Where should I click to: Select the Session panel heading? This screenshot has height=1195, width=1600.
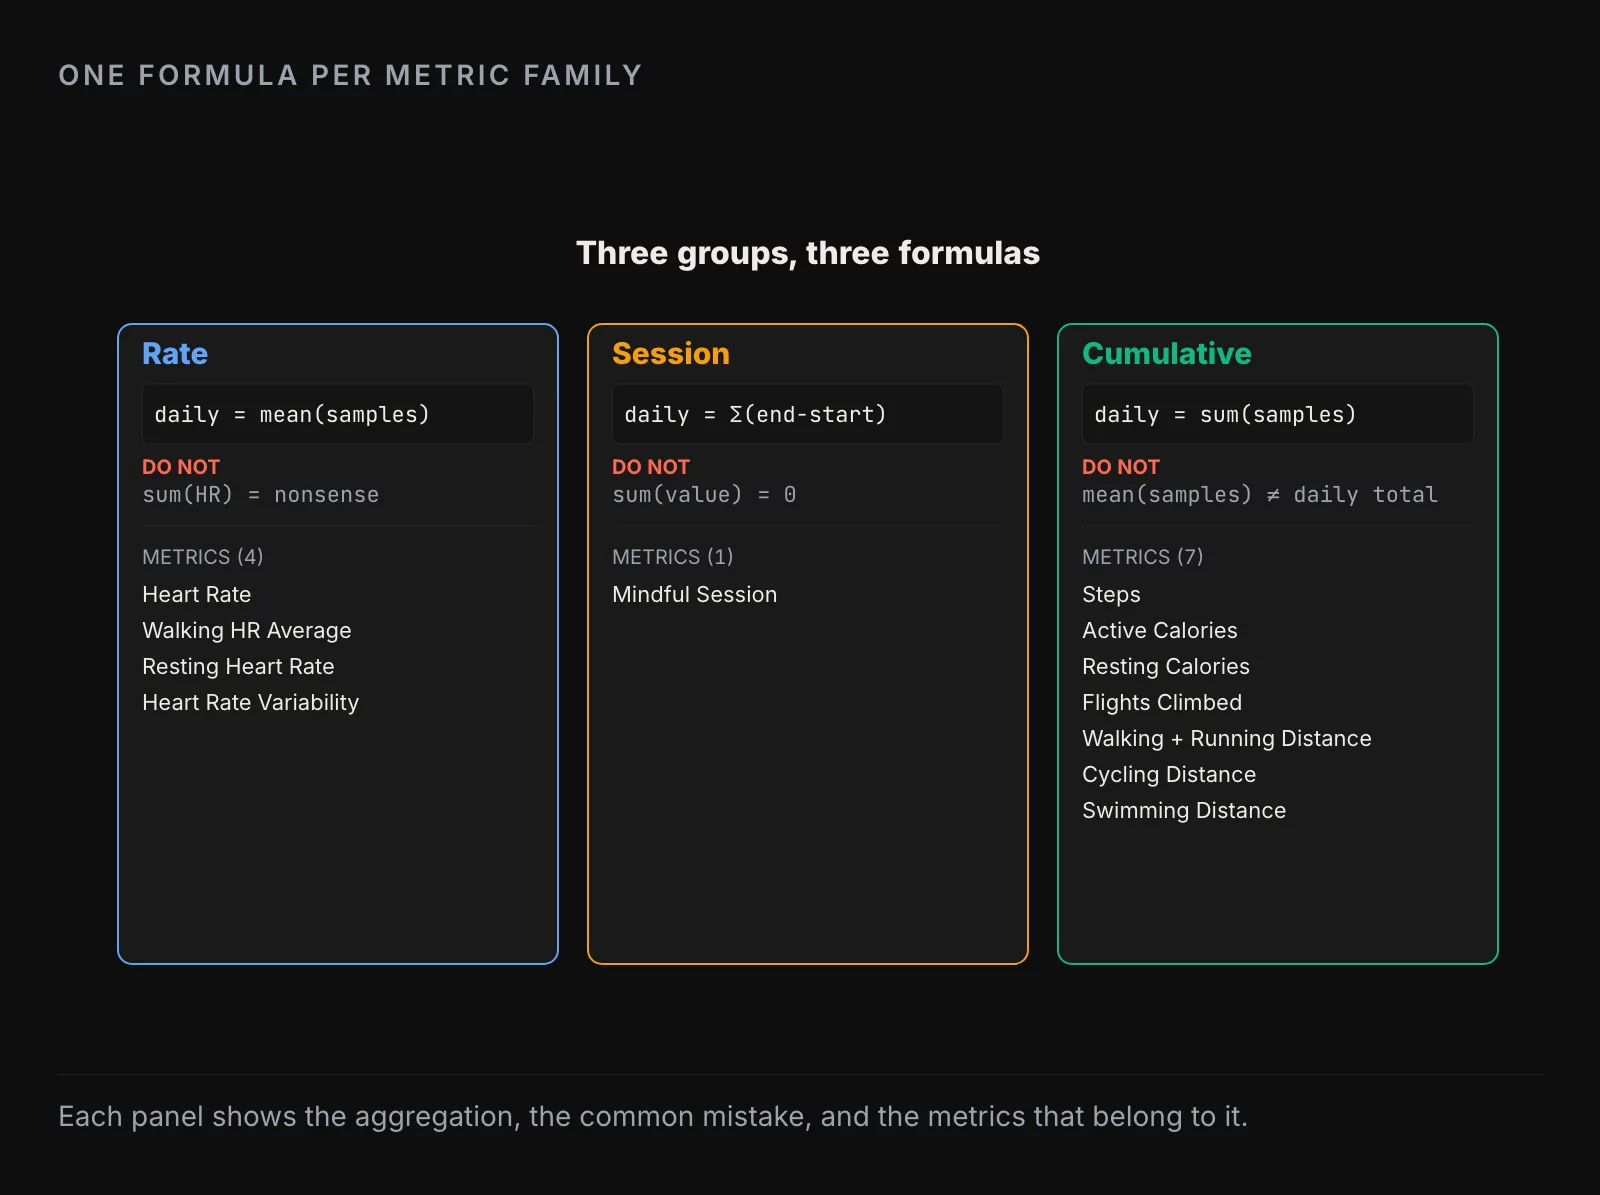[671, 353]
